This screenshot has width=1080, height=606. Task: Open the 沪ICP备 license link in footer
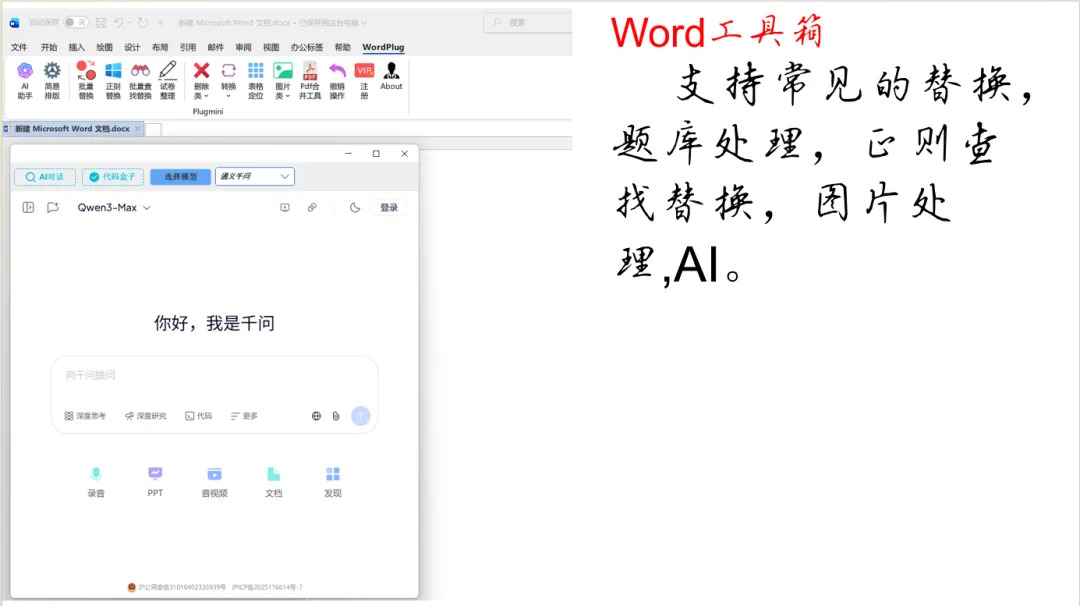[267, 587]
